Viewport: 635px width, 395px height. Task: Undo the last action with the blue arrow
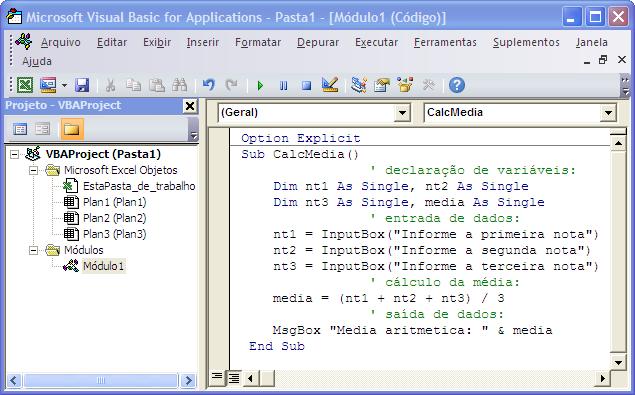pos(209,85)
